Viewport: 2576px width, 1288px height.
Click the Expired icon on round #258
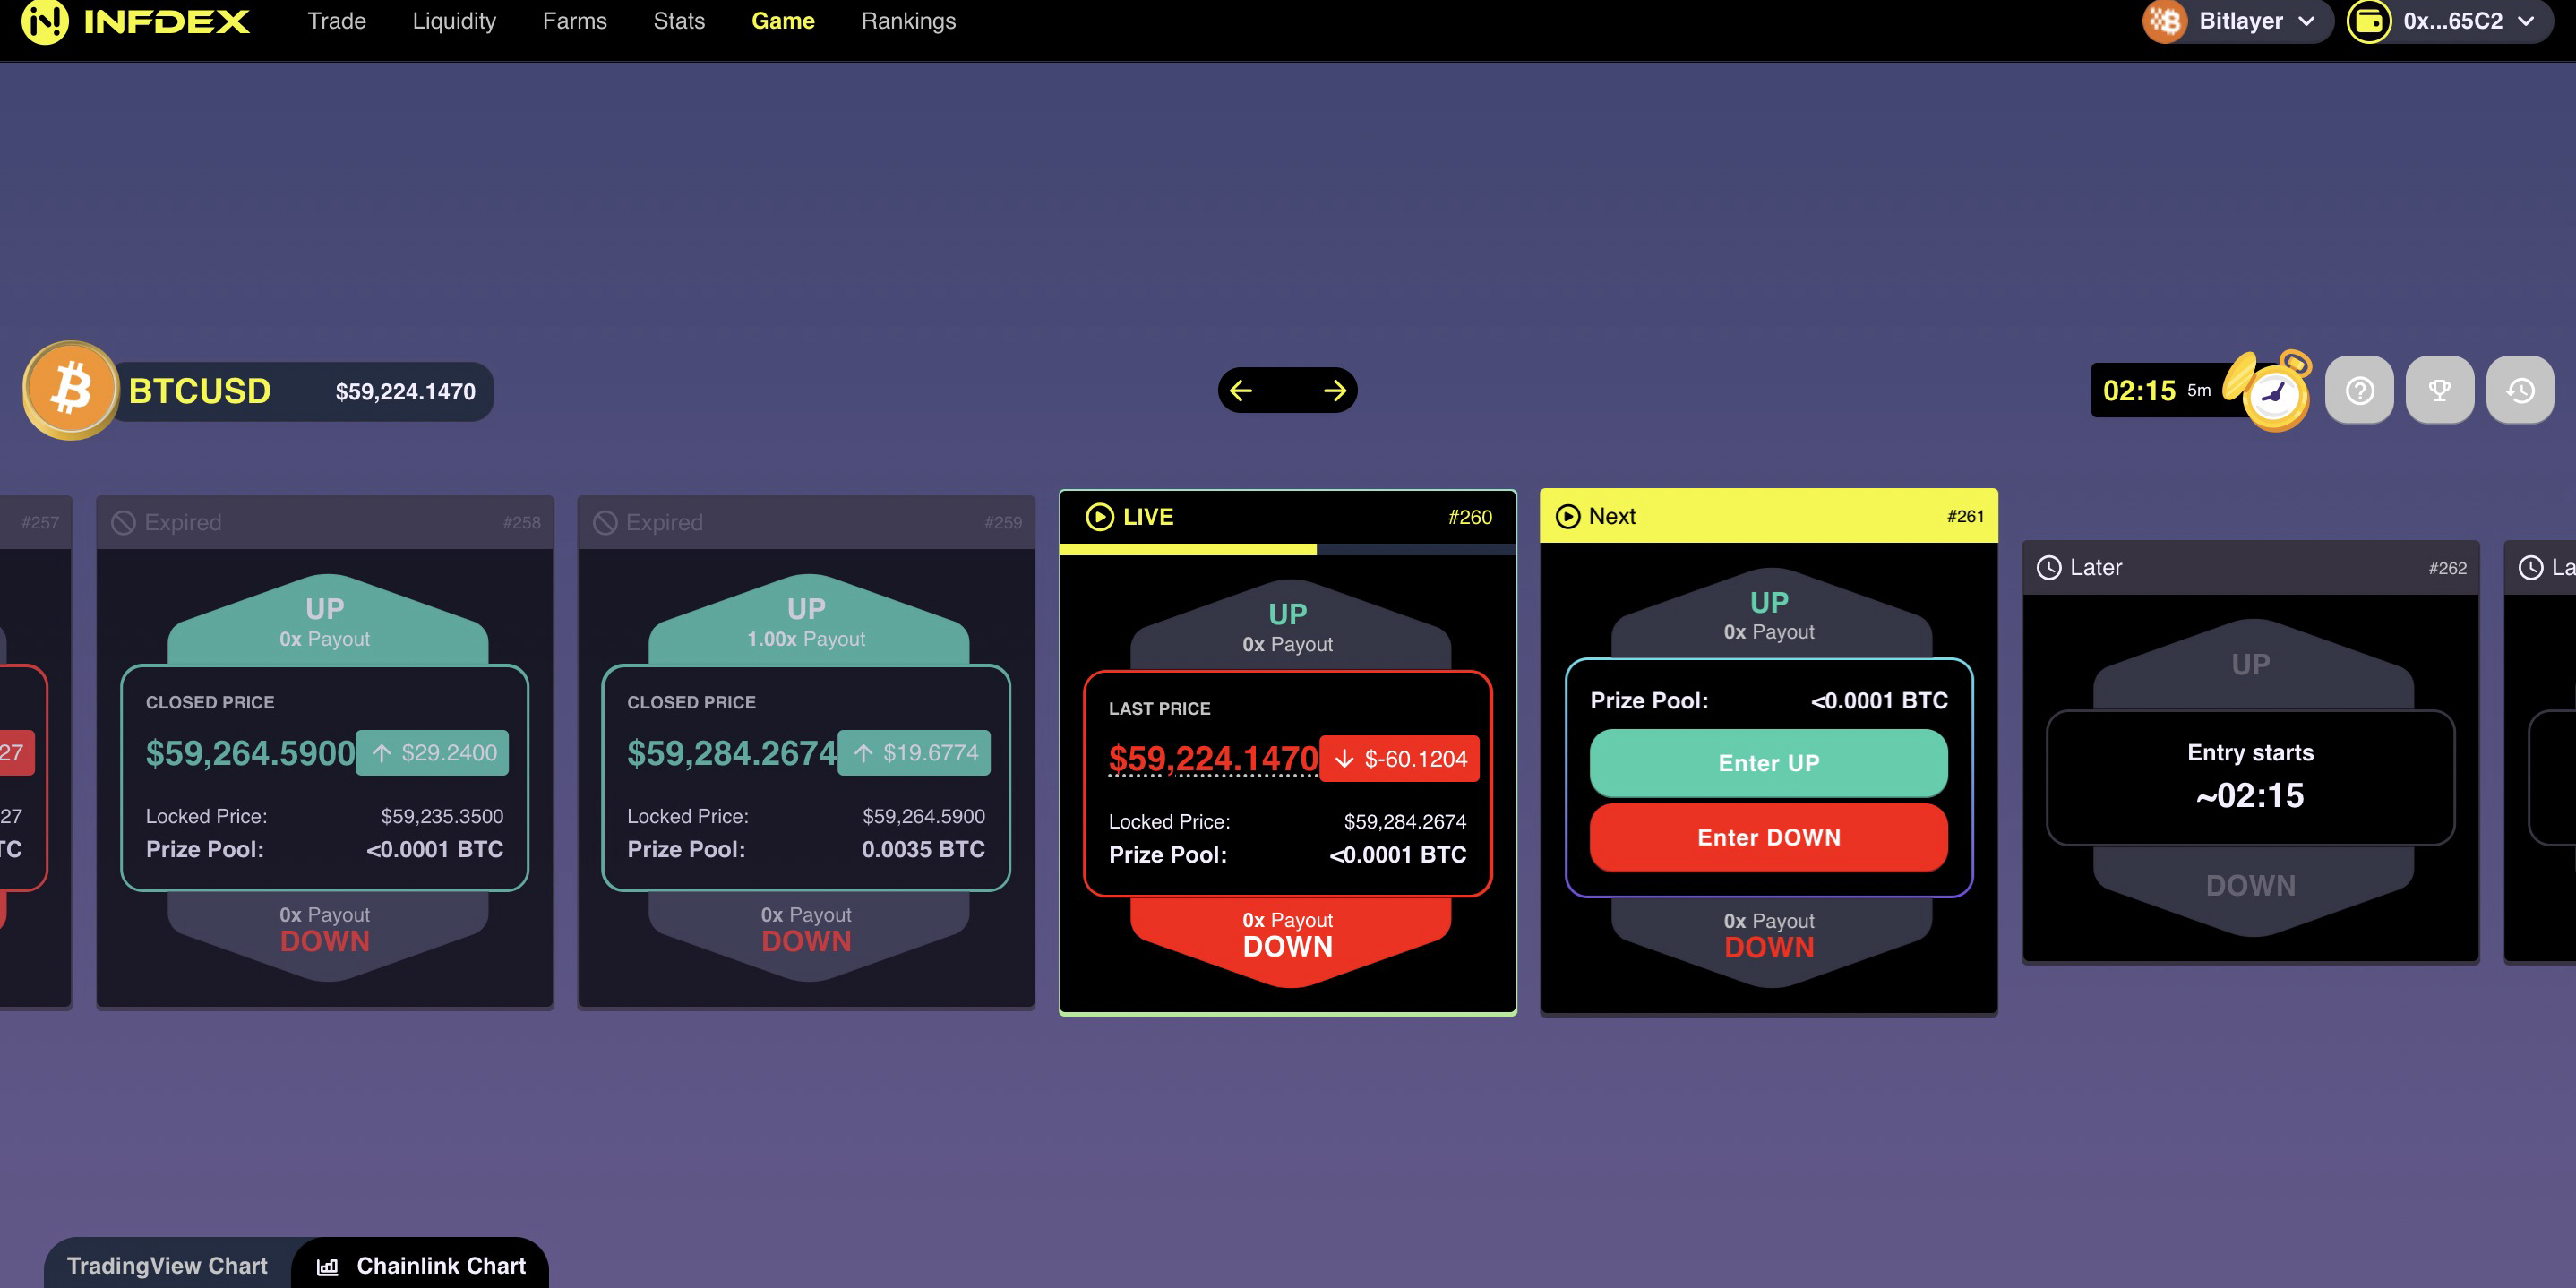[123, 522]
